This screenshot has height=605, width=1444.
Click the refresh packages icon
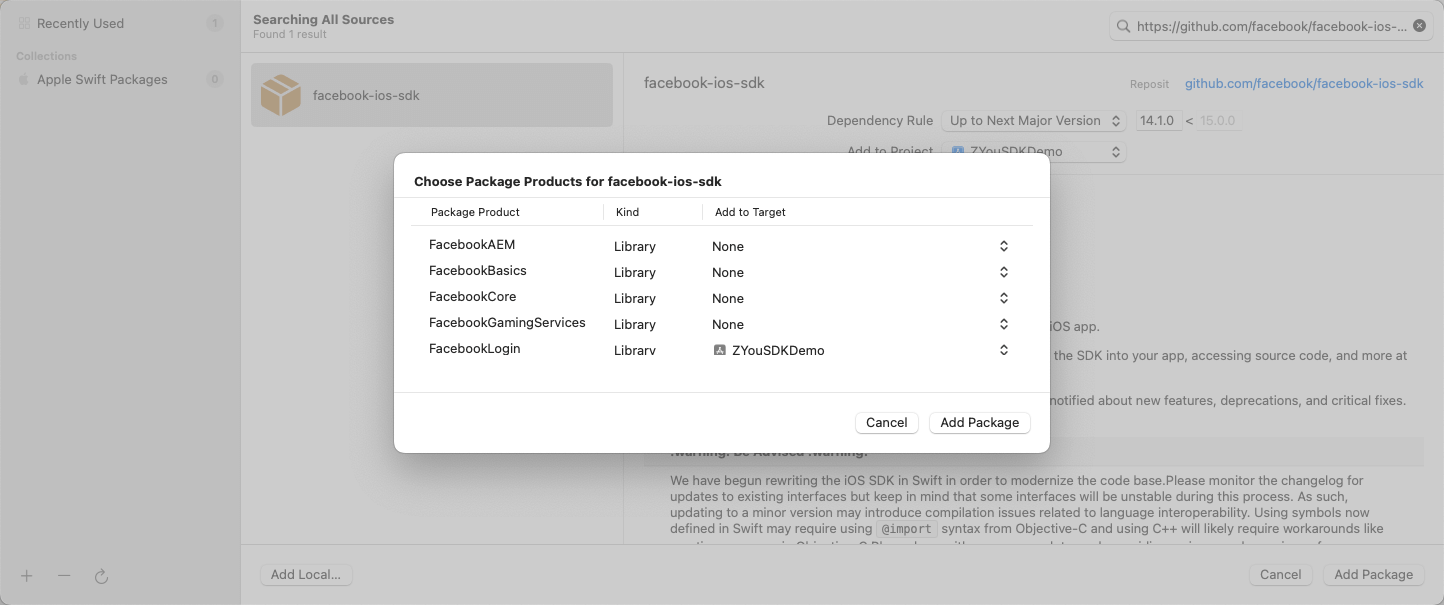(101, 576)
